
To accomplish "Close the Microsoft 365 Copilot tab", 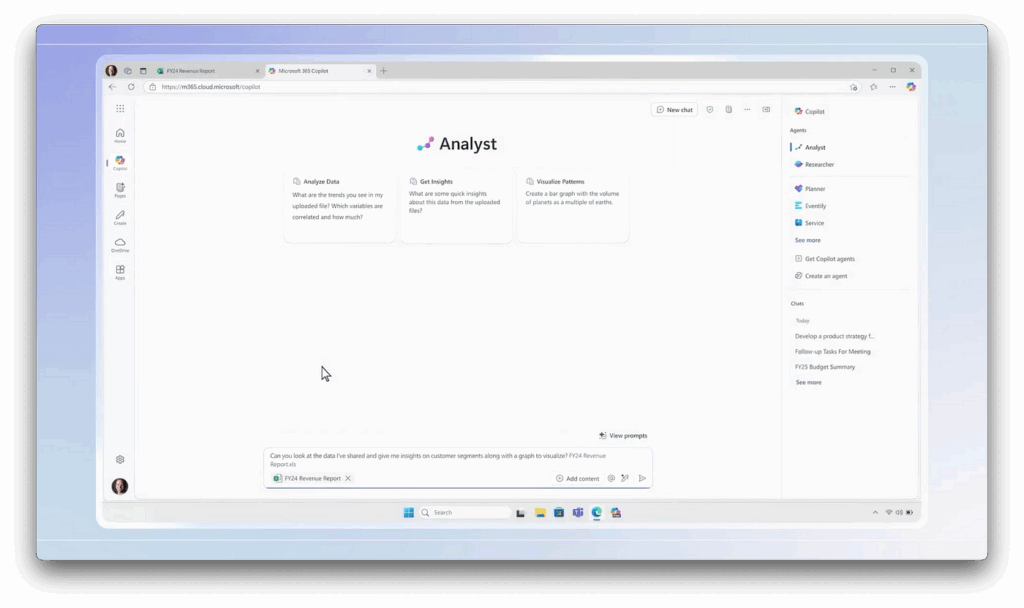I will 369,71.
